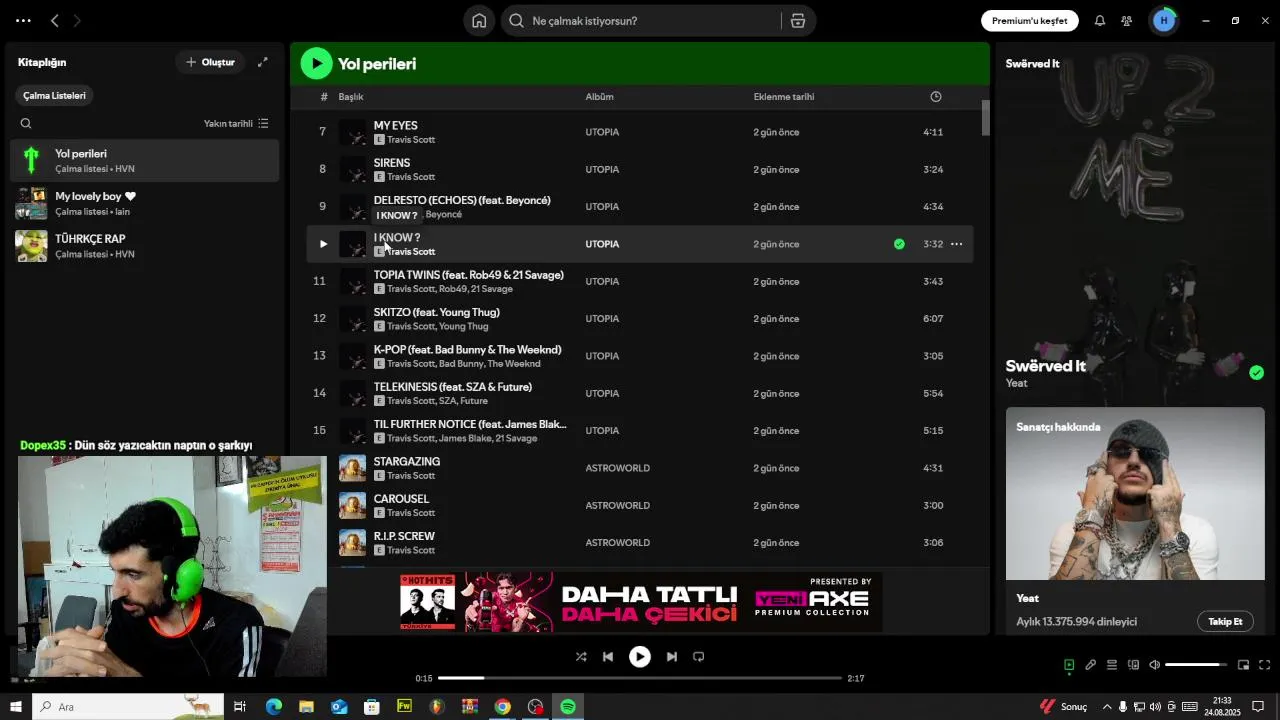Open the Yol perileri playlist in library
The height and width of the screenshot is (720, 1280).
[145, 161]
